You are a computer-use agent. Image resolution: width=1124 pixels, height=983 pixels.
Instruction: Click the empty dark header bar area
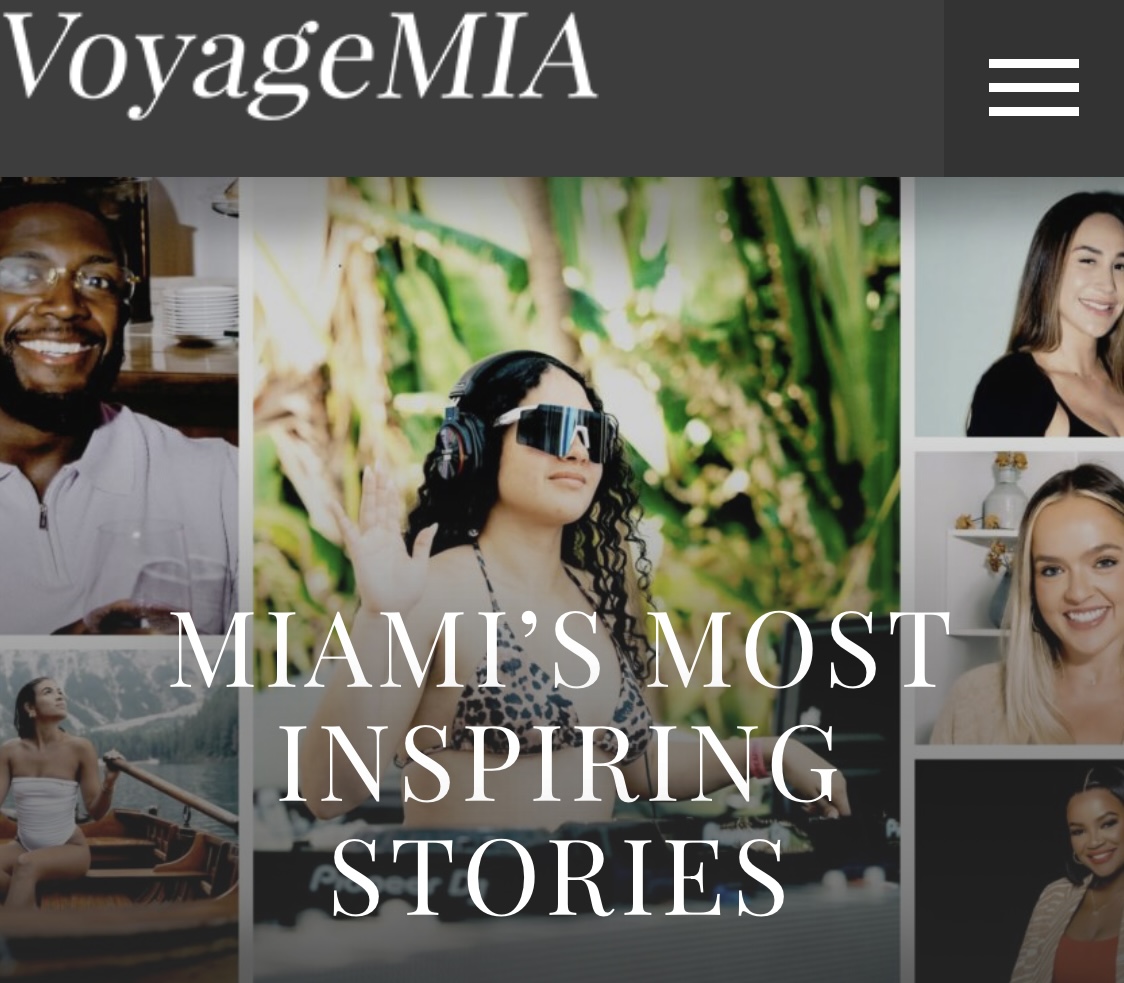pos(771,87)
